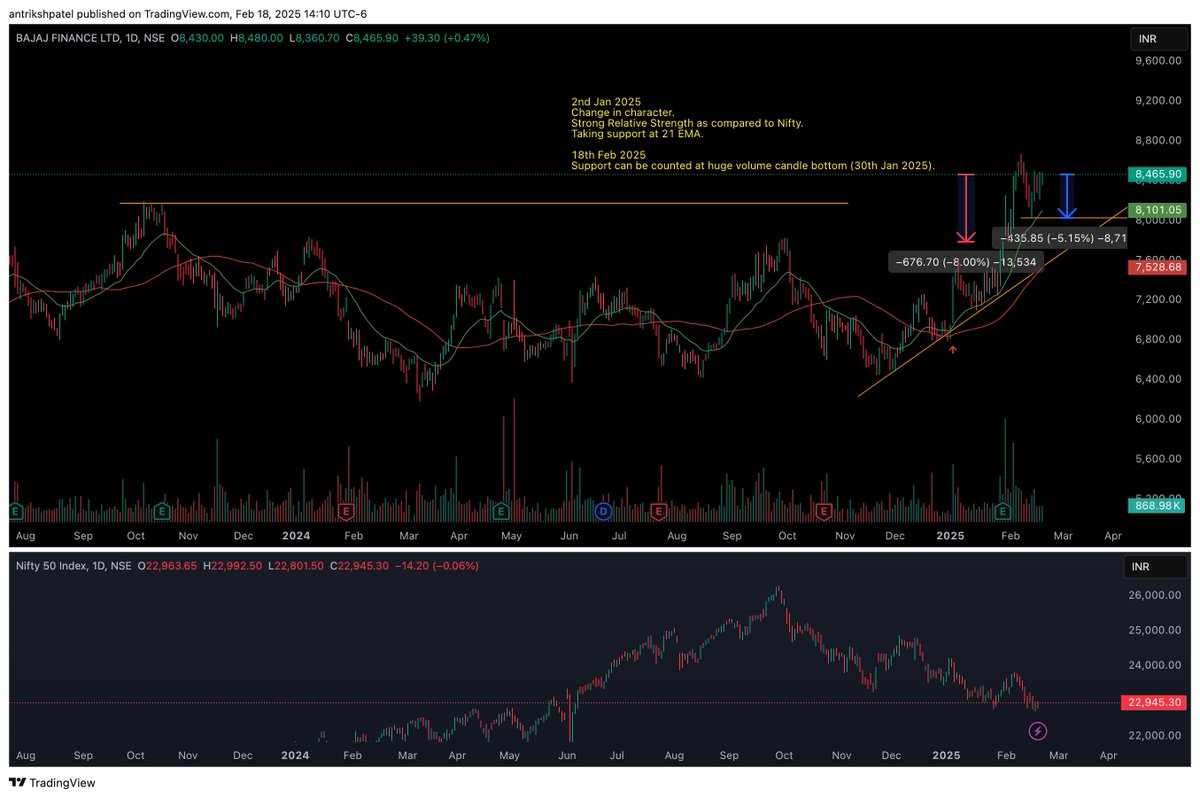Click the -14.20 (-0.06%) change value in the Nifty header
This screenshot has height=798, width=1200.
436,565
